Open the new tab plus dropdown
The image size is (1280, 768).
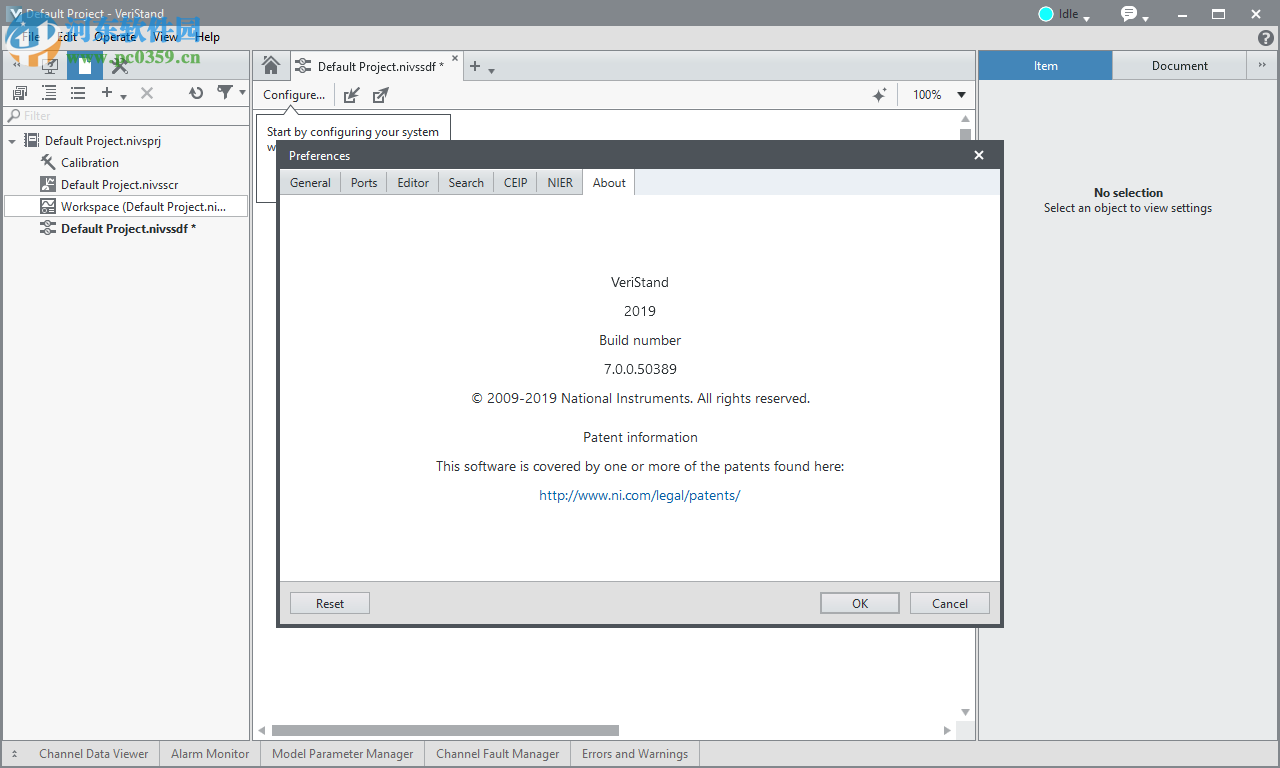[482, 67]
